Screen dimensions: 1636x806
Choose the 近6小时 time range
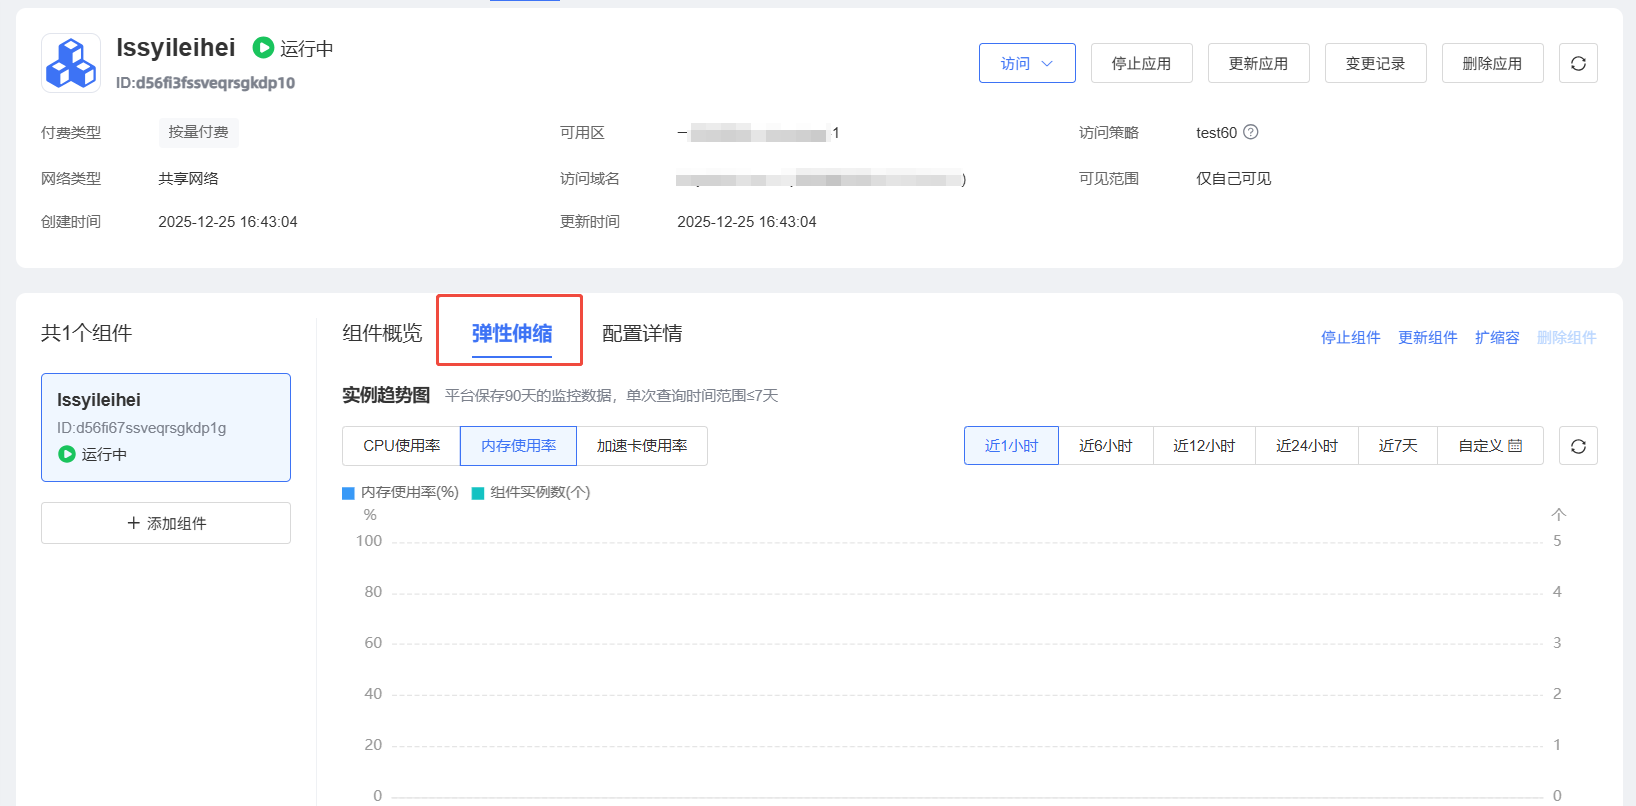coord(1105,446)
